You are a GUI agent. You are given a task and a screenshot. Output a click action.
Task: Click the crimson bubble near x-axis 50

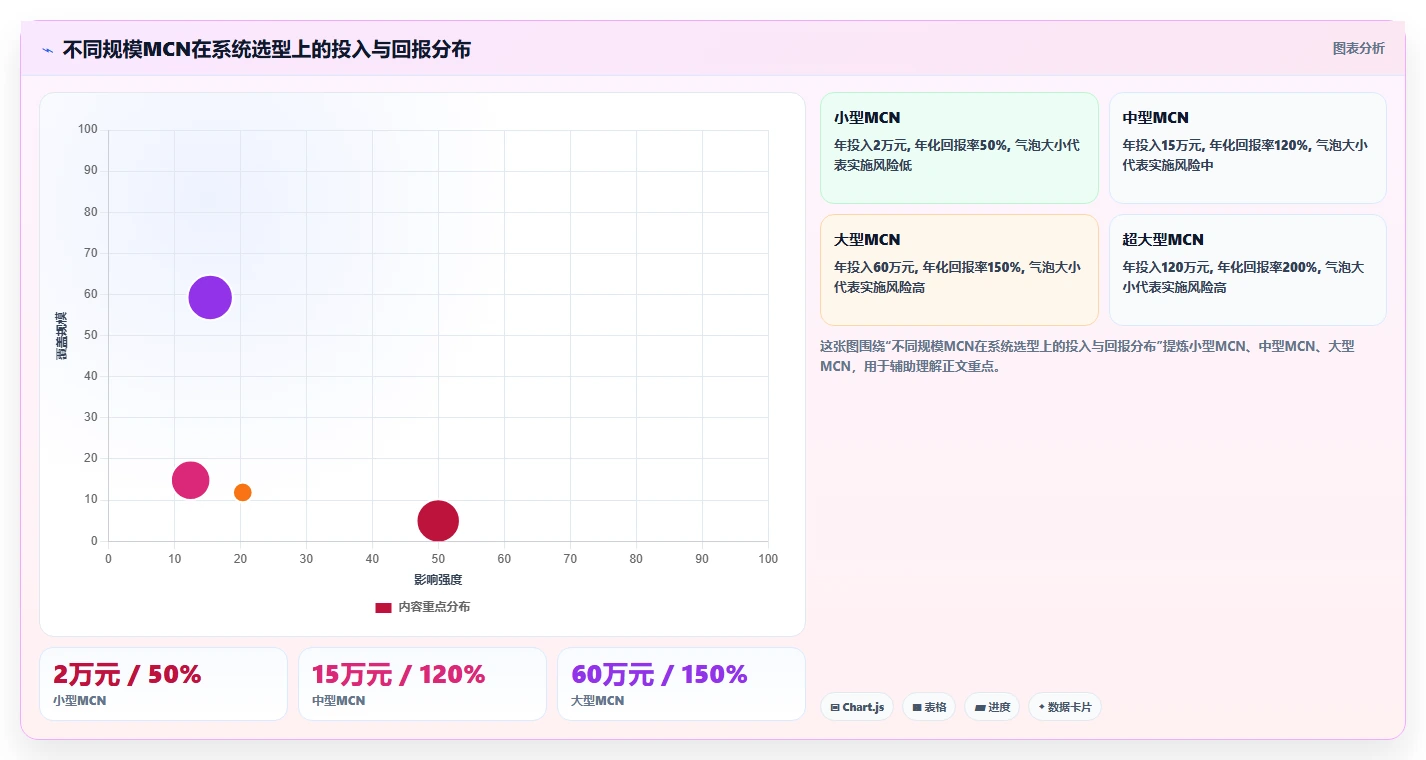click(x=438, y=520)
